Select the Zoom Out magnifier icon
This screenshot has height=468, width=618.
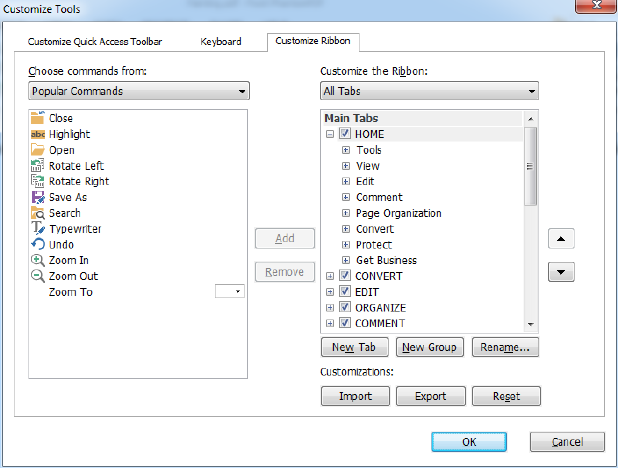pyautogui.click(x=37, y=276)
